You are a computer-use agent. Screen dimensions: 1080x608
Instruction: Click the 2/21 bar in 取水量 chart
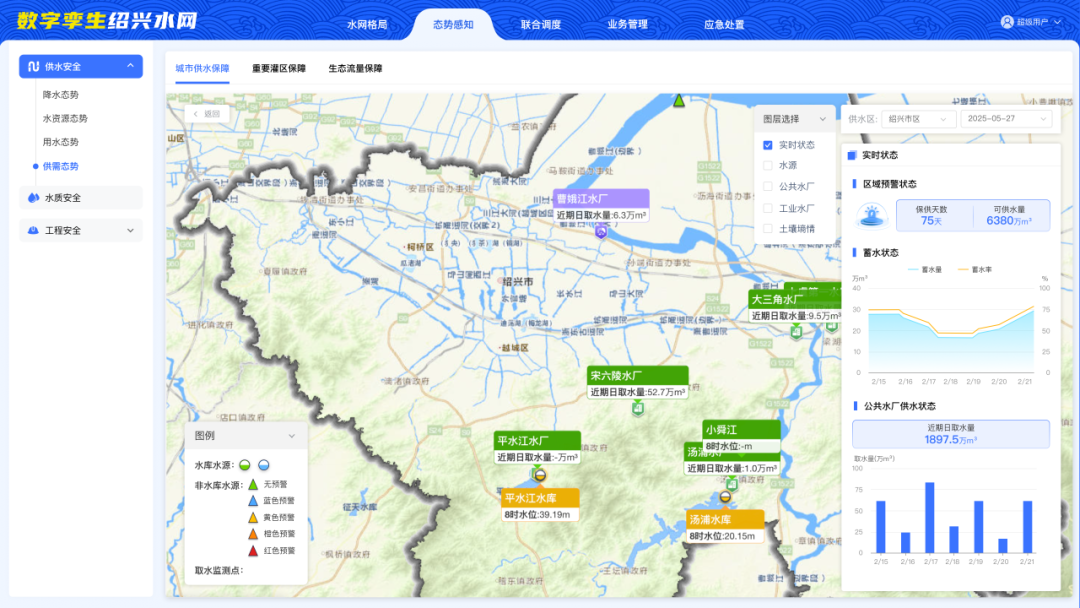click(1027, 527)
